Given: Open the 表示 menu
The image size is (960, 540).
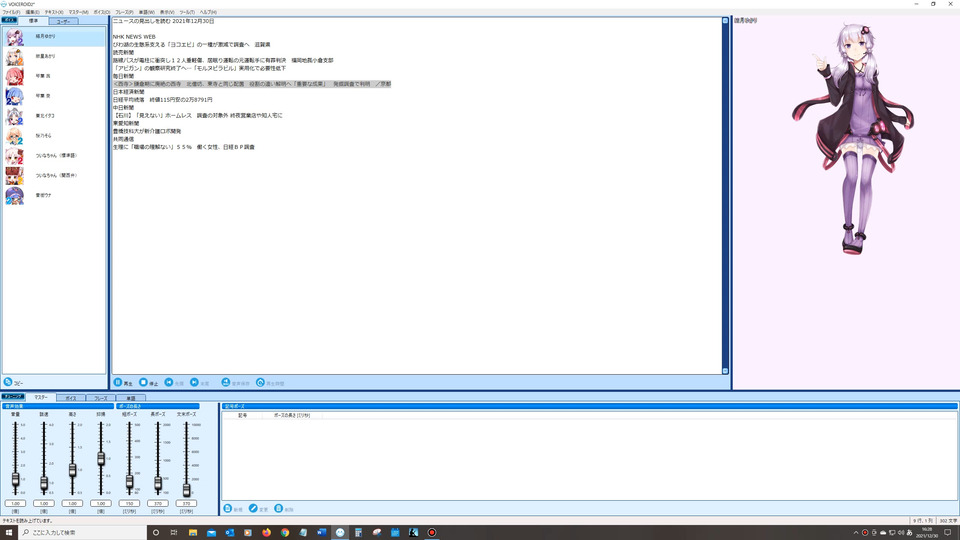Looking at the screenshot, I should tap(167, 12).
